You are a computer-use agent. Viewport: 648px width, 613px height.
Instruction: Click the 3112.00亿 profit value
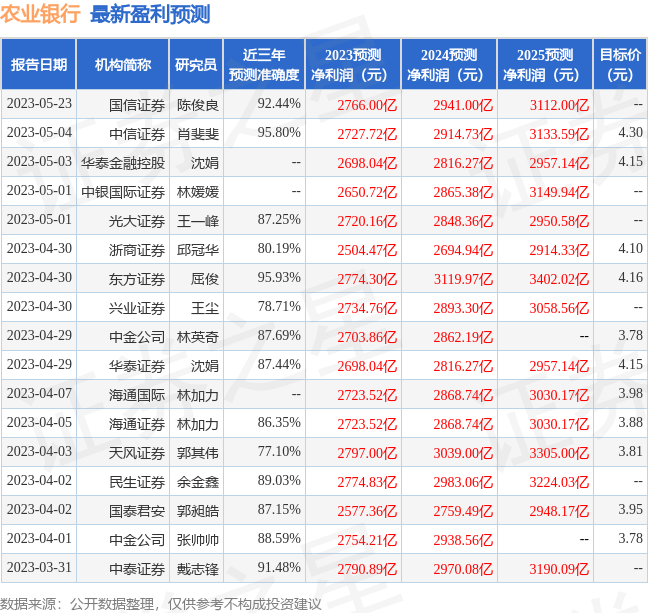click(559, 105)
